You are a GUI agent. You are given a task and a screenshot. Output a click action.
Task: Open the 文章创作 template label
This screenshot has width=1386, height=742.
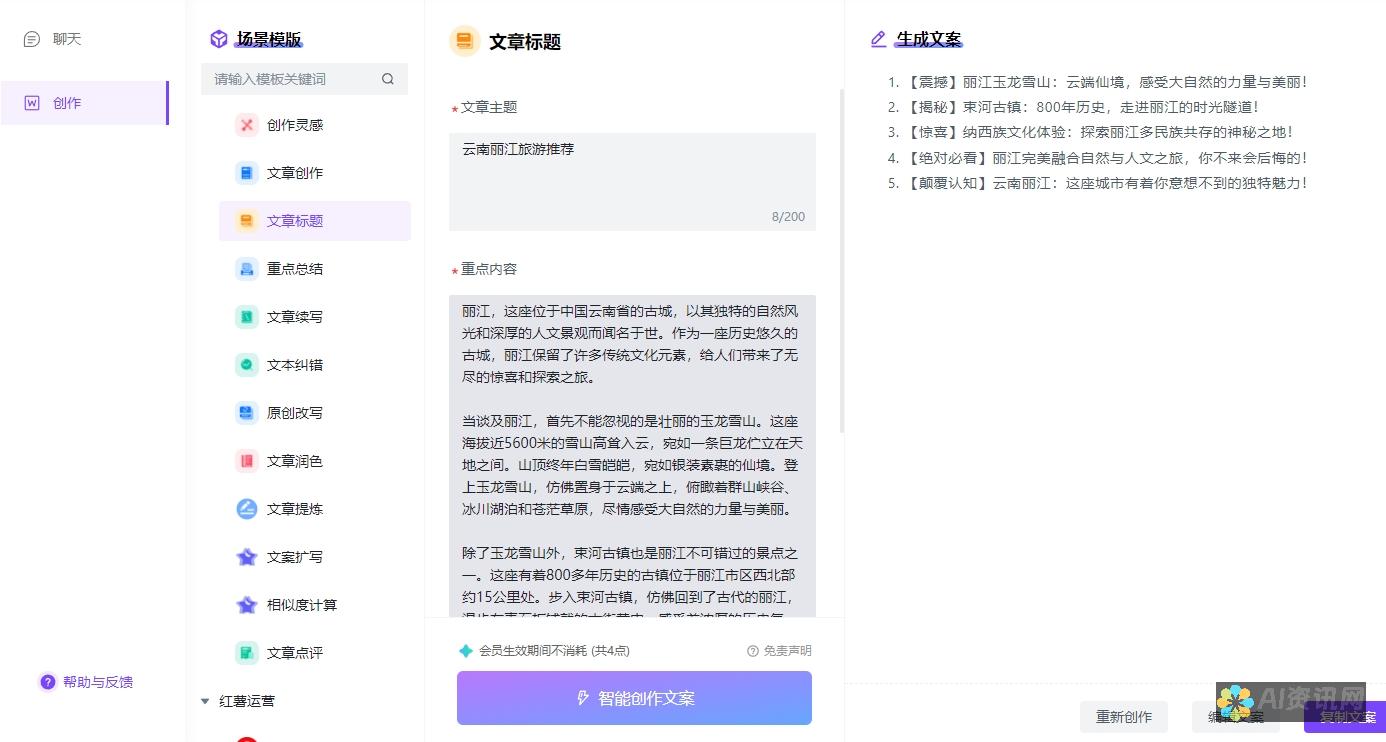pos(295,173)
